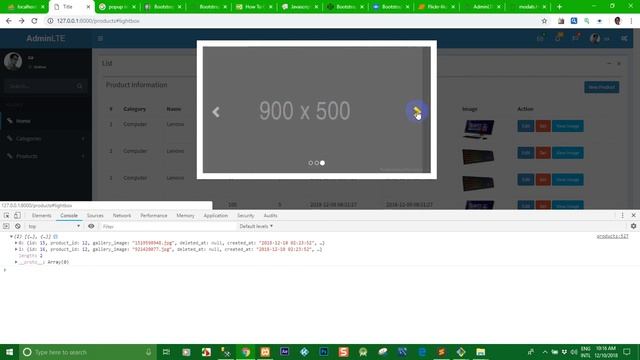Bookmark the page with star icon

click(x=544, y=21)
